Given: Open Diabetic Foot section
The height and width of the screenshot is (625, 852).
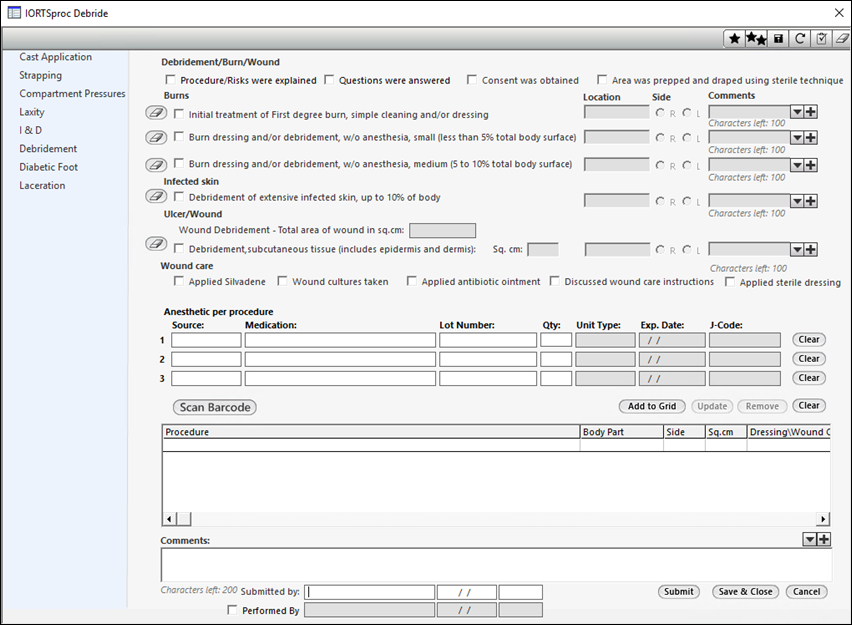Looking at the screenshot, I should click(x=48, y=167).
